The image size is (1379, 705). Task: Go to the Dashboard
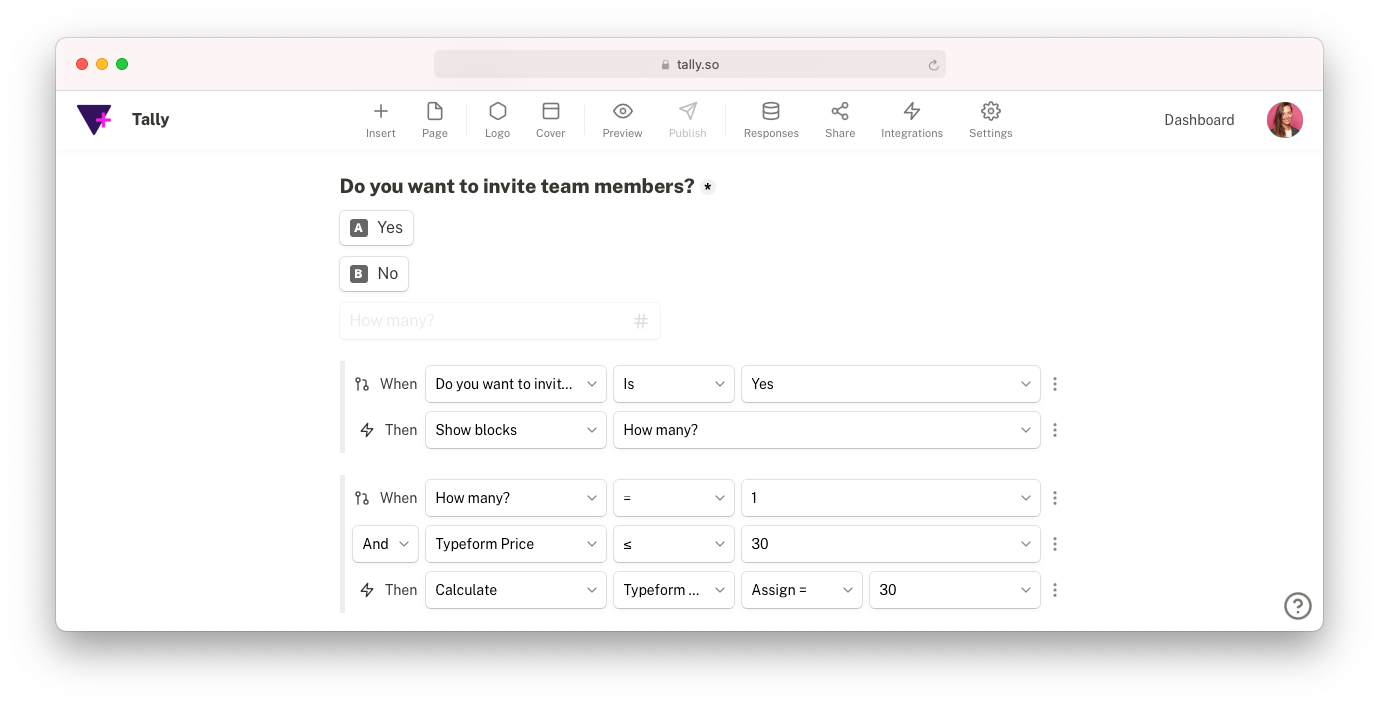point(1199,120)
